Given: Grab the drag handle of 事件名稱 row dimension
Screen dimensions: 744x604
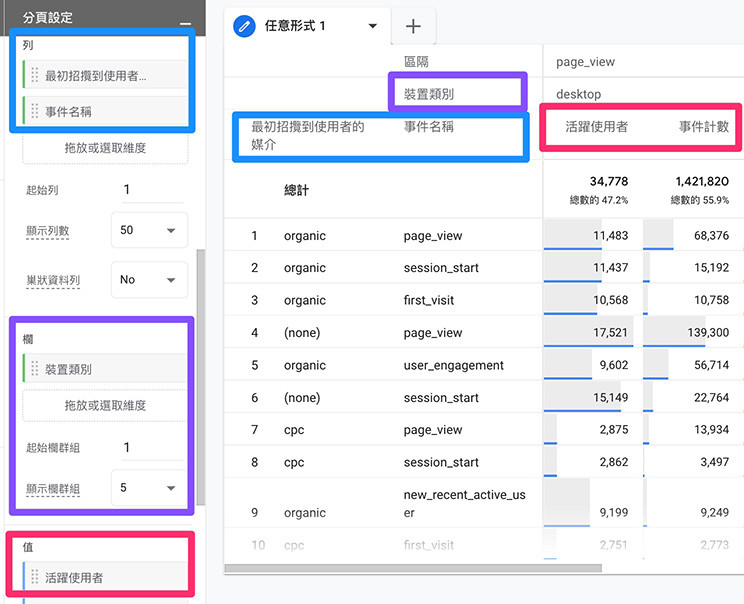Looking at the screenshot, I should tap(35, 111).
